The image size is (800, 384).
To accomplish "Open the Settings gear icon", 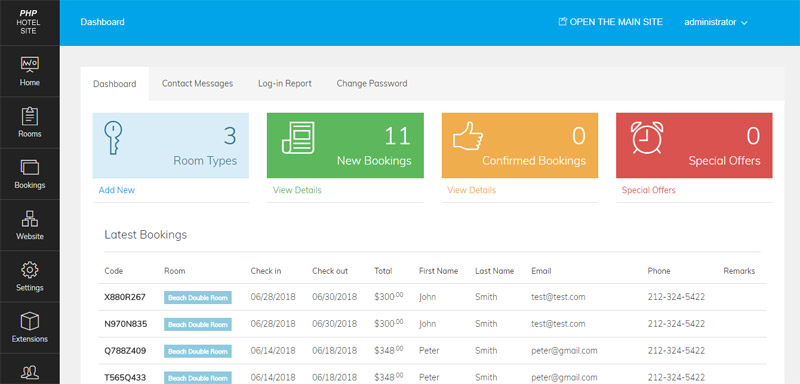I will [x=30, y=270].
